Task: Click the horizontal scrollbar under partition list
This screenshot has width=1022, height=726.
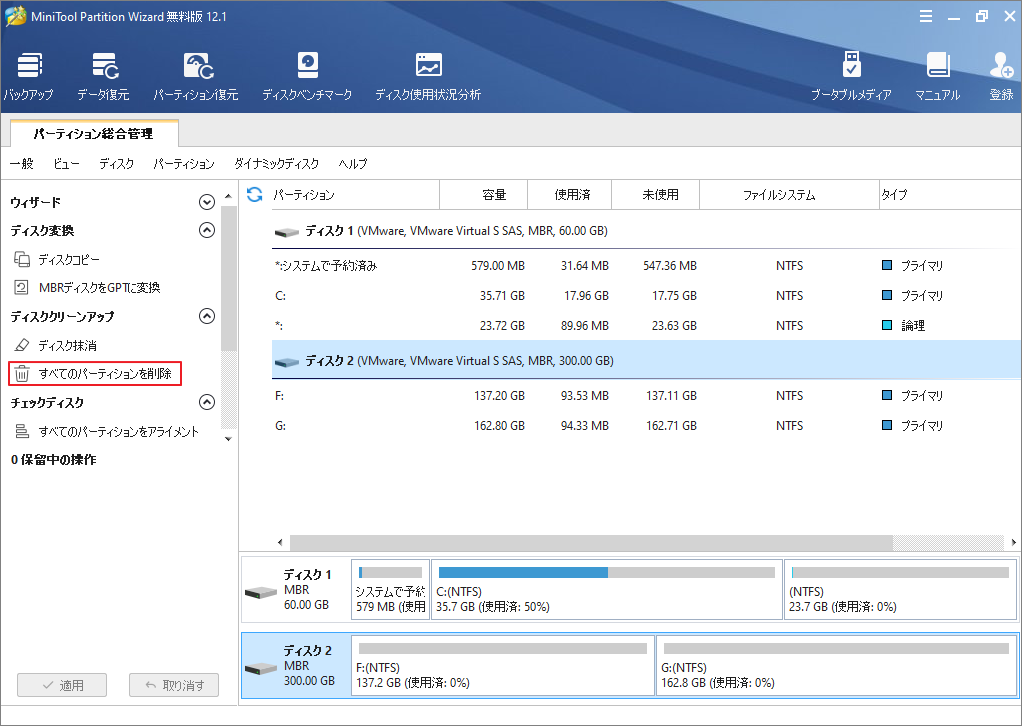Action: coord(591,542)
